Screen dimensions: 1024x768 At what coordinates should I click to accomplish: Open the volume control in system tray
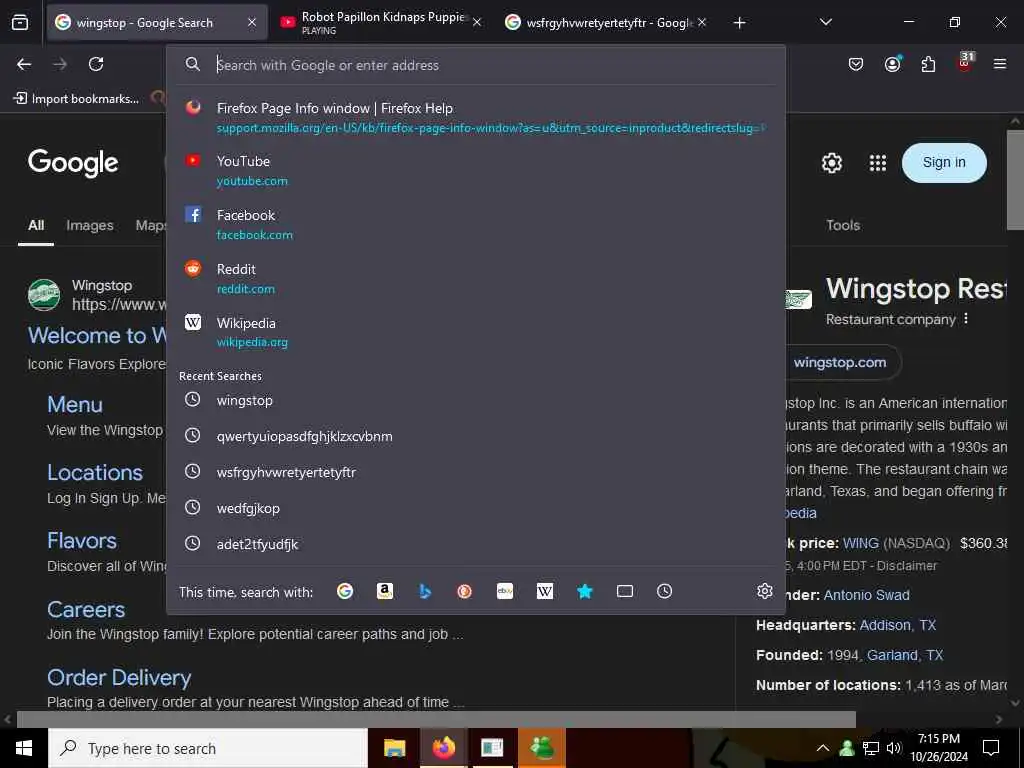tap(893, 748)
